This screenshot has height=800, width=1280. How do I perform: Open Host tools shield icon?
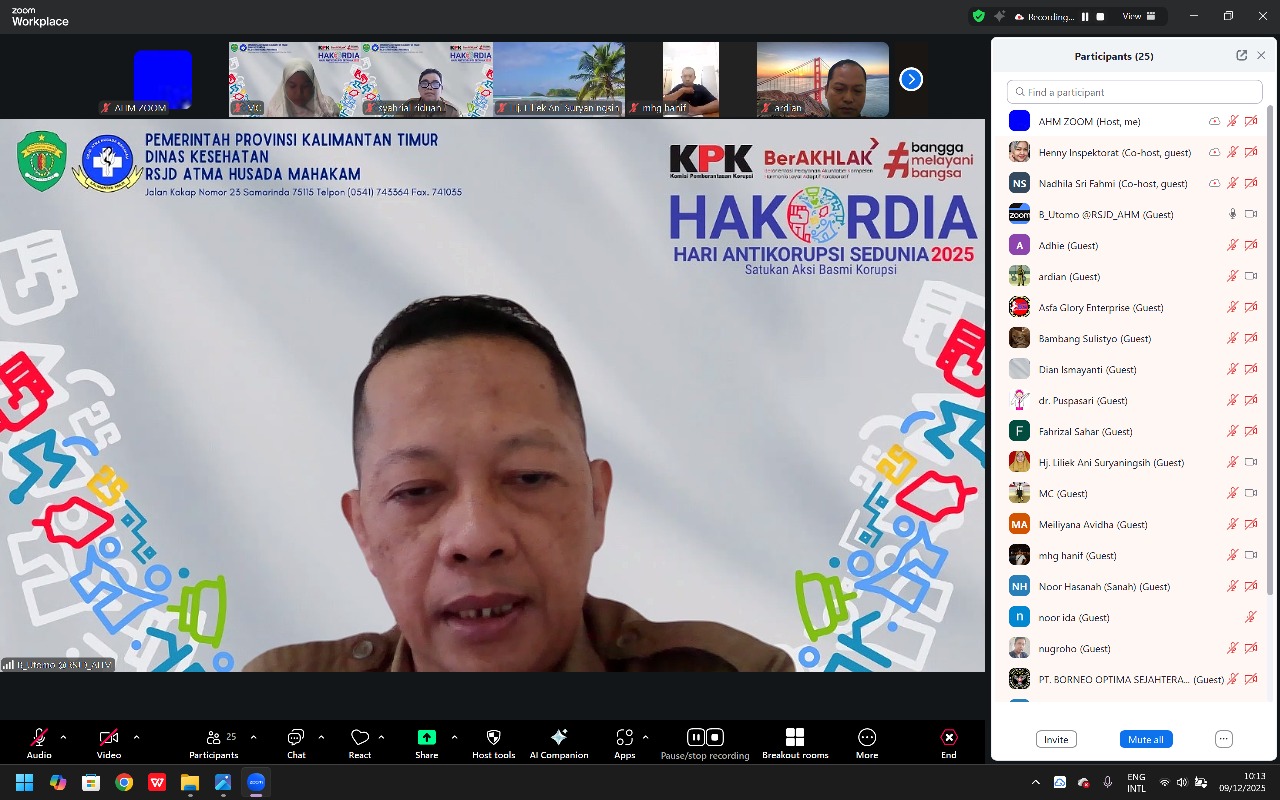tap(493, 738)
